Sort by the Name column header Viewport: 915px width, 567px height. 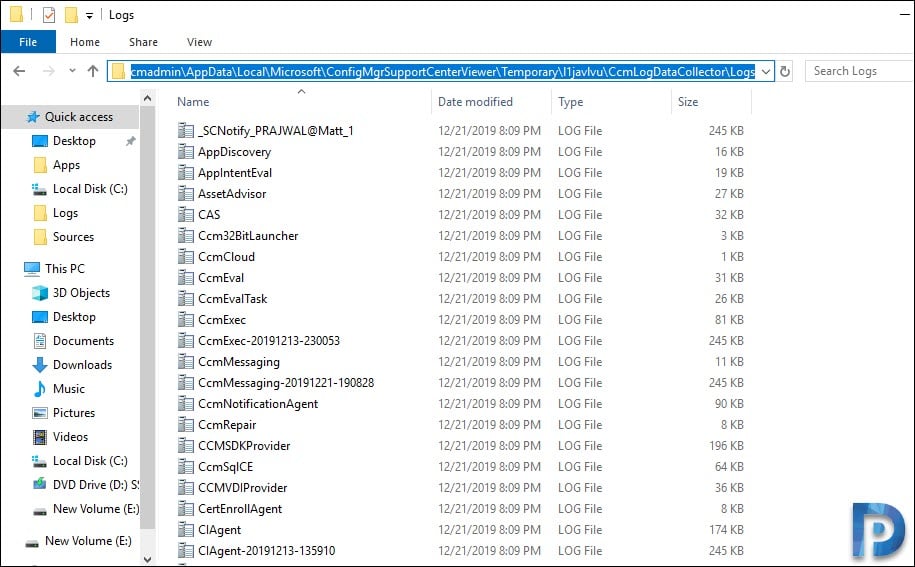pyautogui.click(x=193, y=102)
